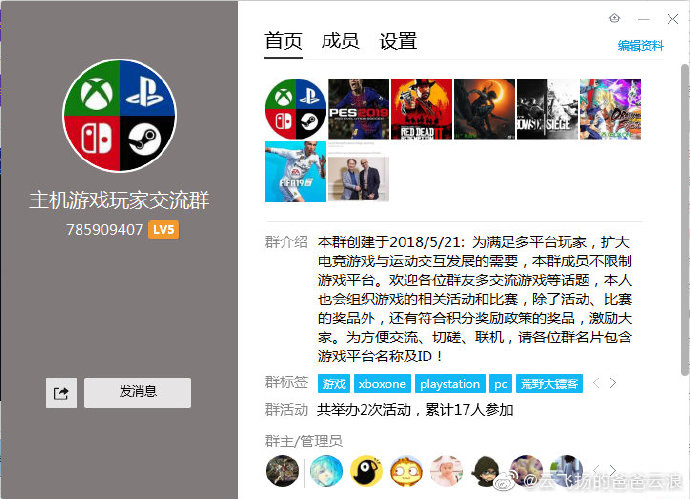Click the pin-to-top icon near minimize

click(x=614, y=18)
